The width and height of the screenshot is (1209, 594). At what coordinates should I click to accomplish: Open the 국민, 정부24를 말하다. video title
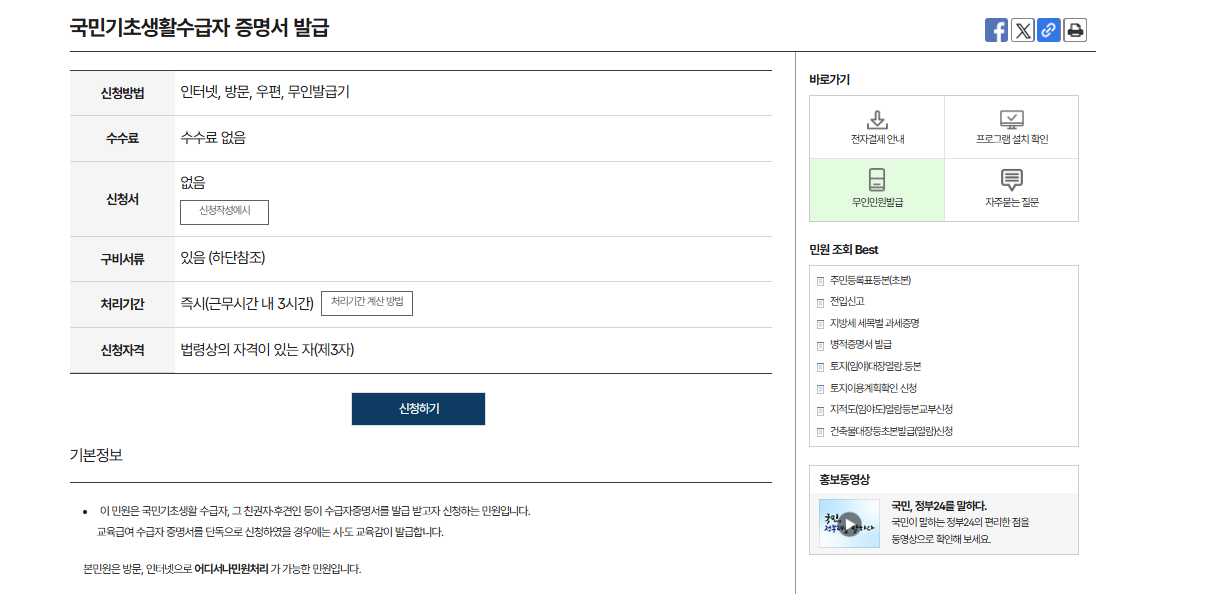pos(939,506)
